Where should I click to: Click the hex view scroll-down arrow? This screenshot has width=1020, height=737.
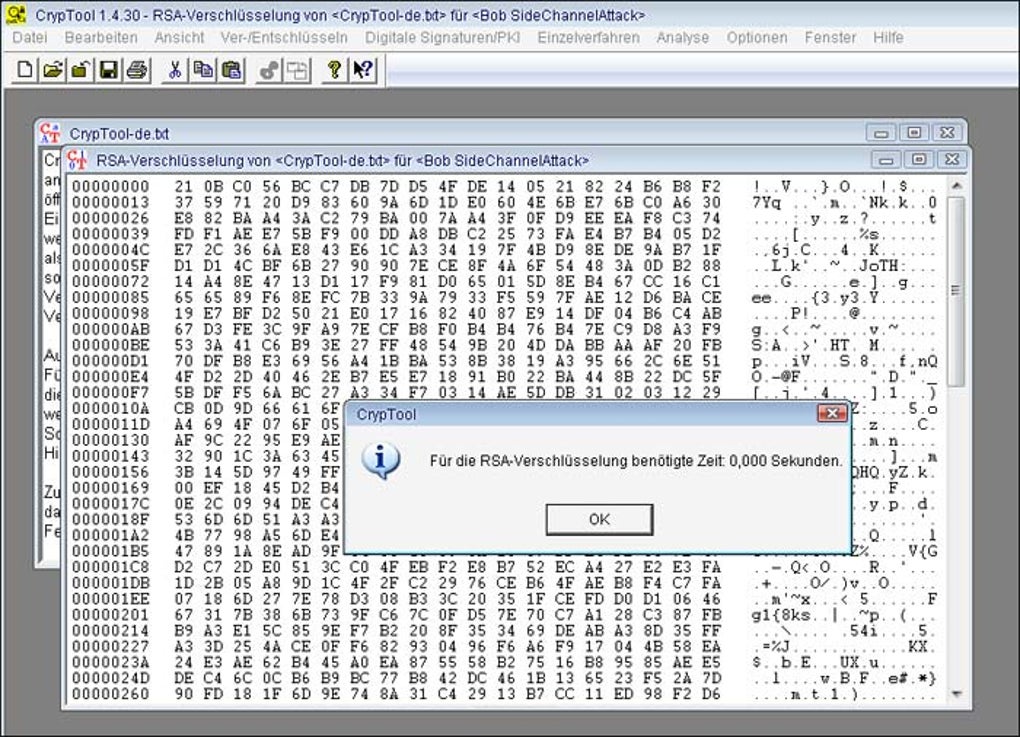point(955,693)
